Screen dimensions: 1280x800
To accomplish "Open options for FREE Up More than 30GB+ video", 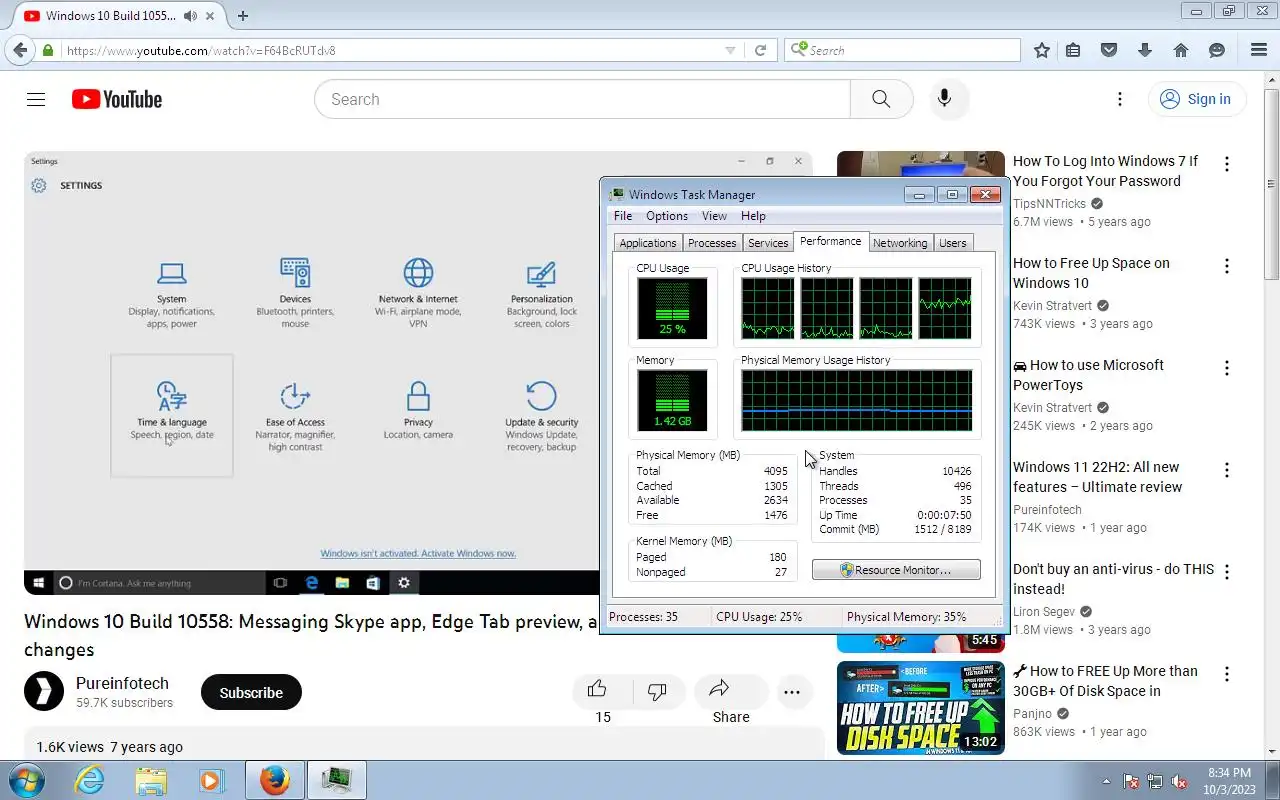I will click(1227, 674).
